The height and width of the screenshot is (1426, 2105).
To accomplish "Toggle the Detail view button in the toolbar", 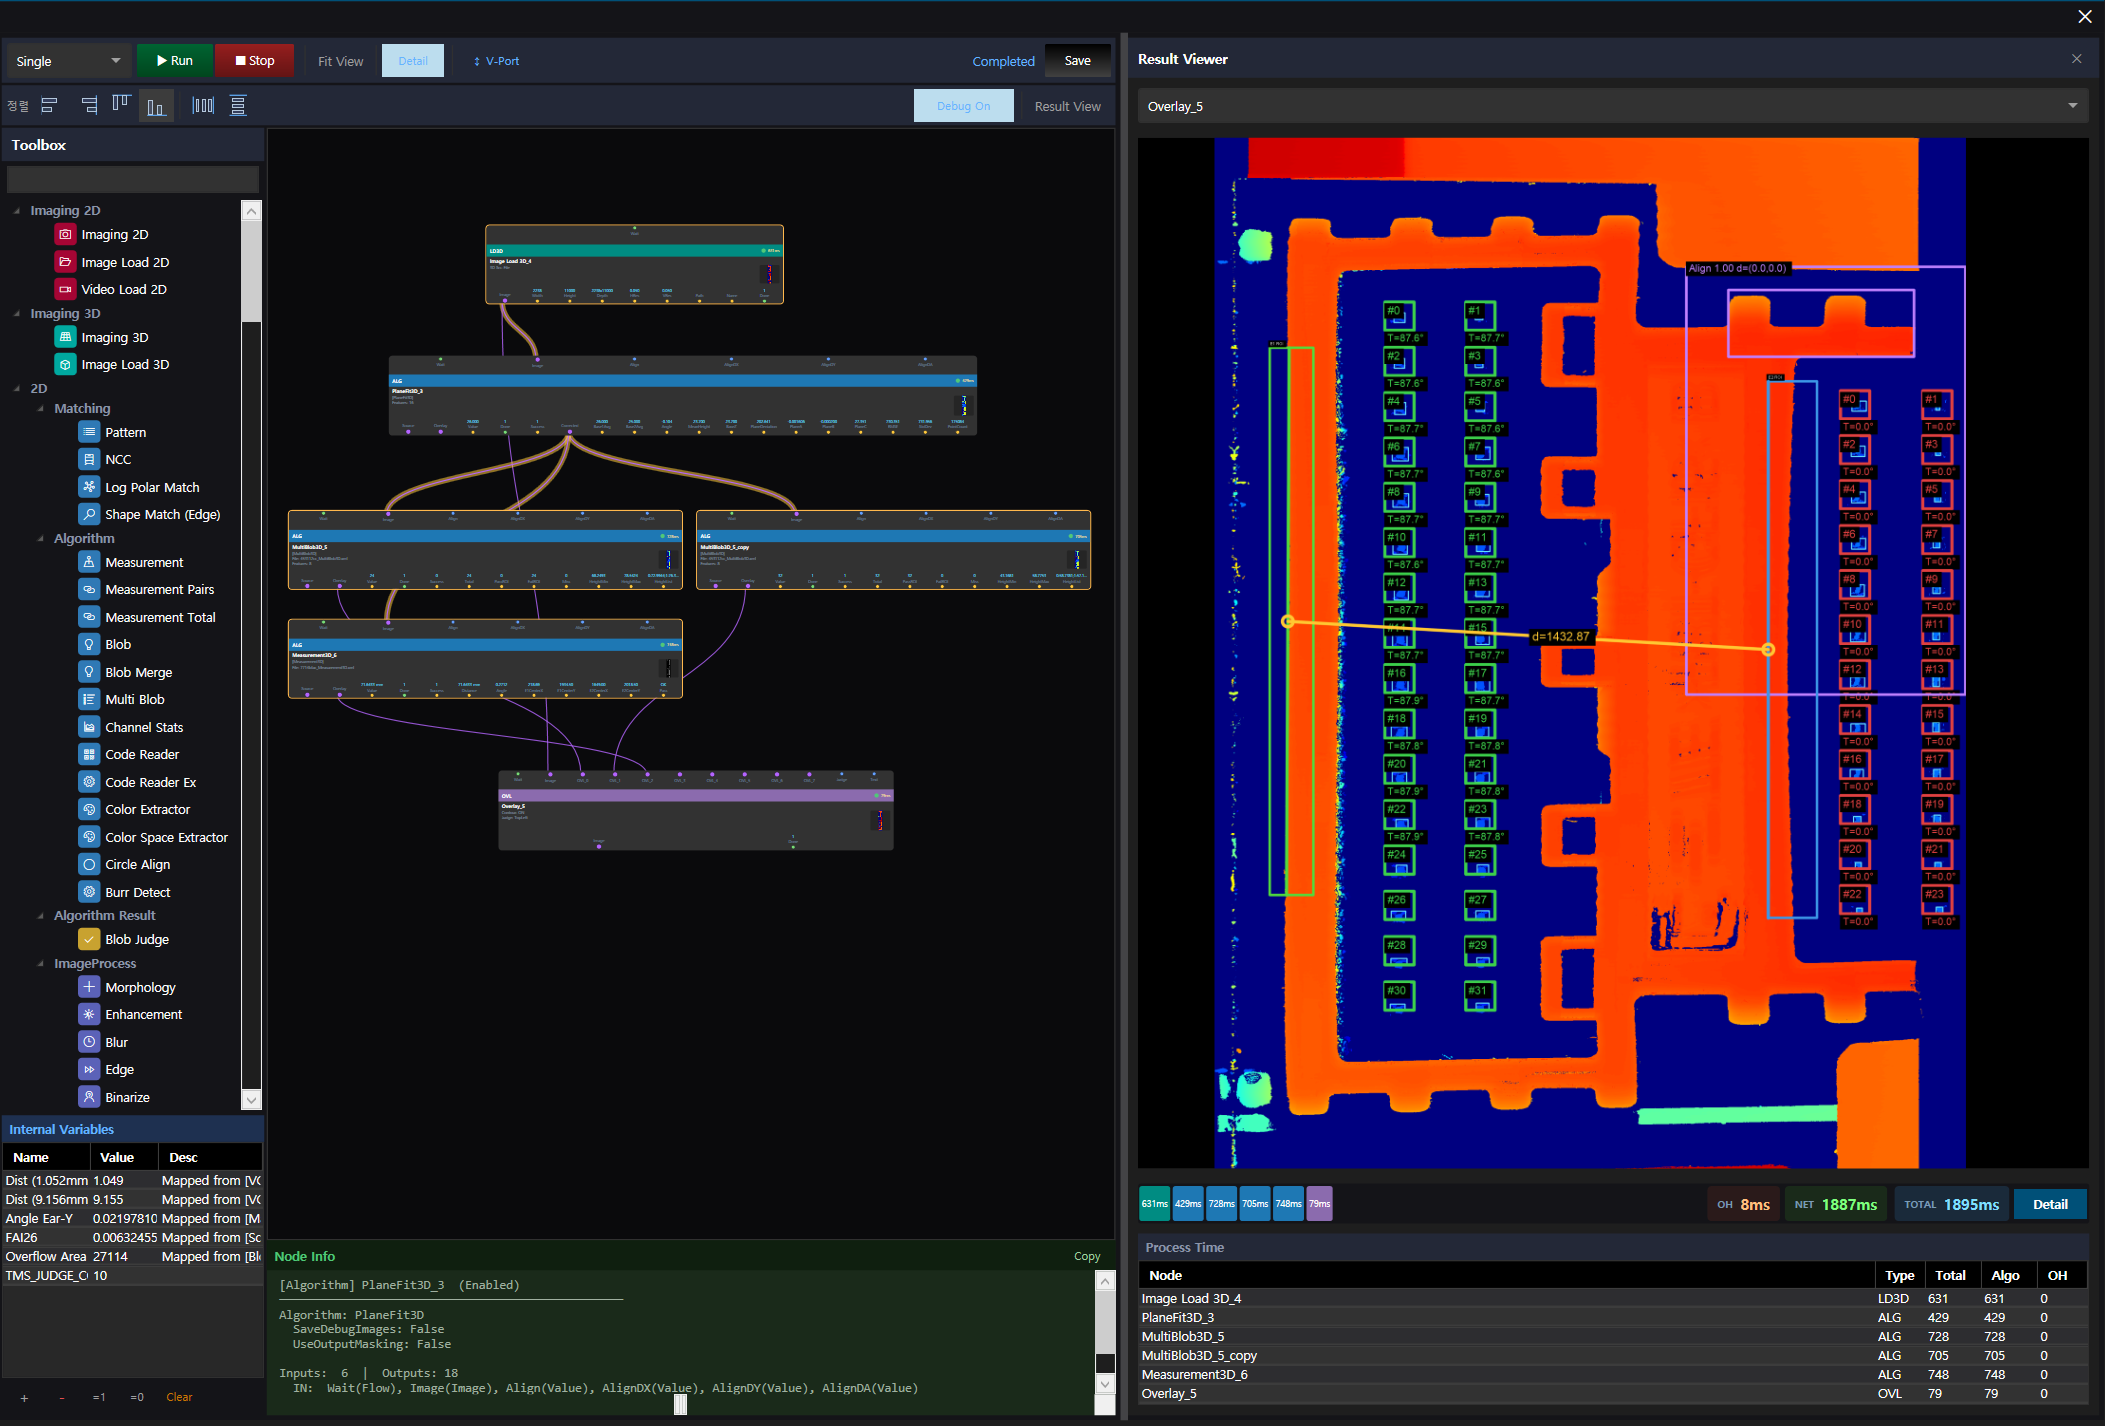I will tap(412, 61).
